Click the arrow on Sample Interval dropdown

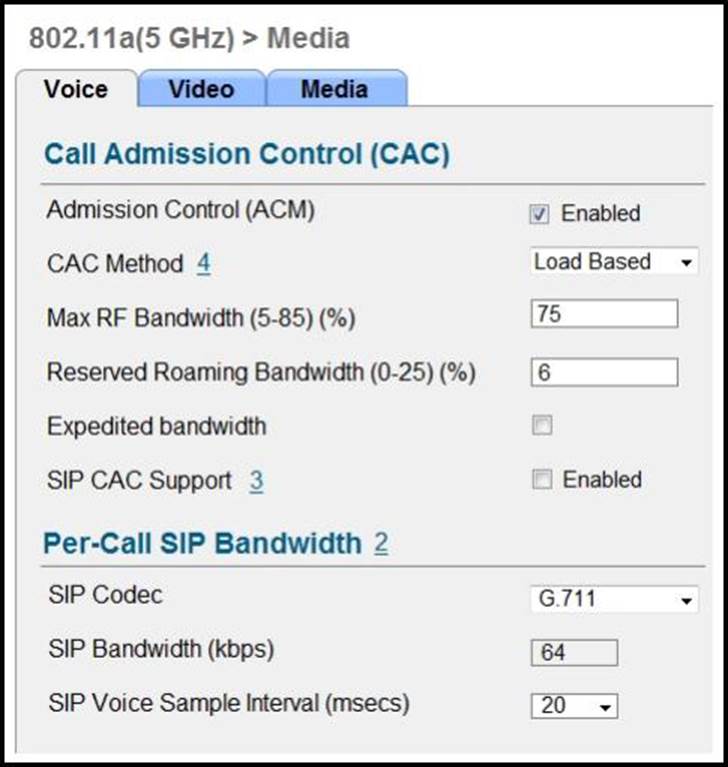point(605,707)
